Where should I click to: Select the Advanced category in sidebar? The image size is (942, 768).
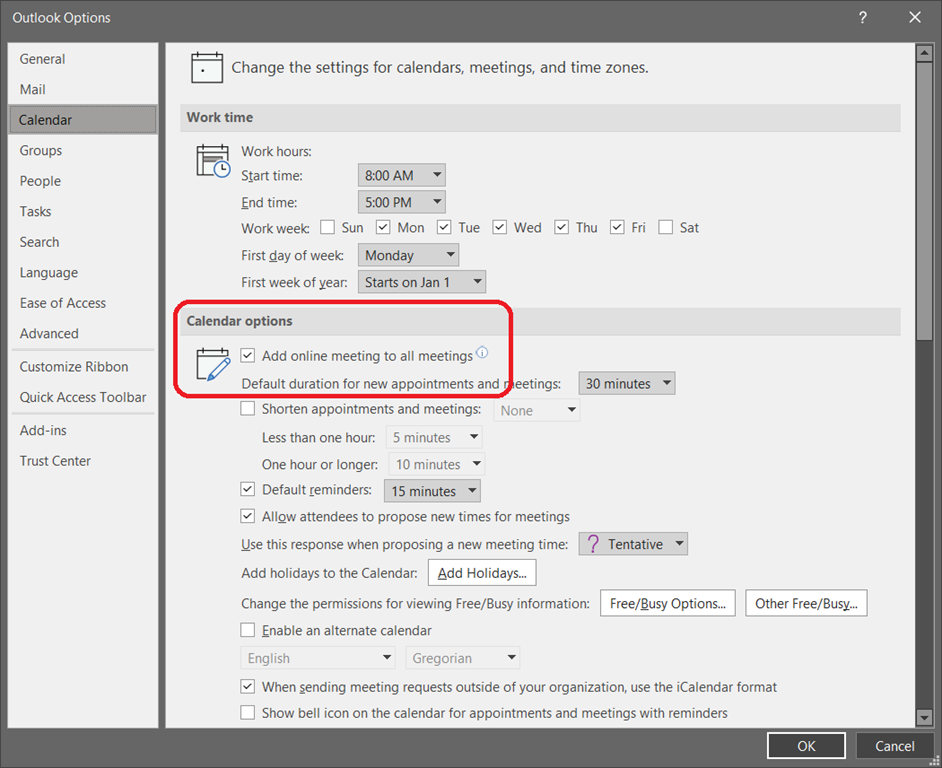[49, 333]
